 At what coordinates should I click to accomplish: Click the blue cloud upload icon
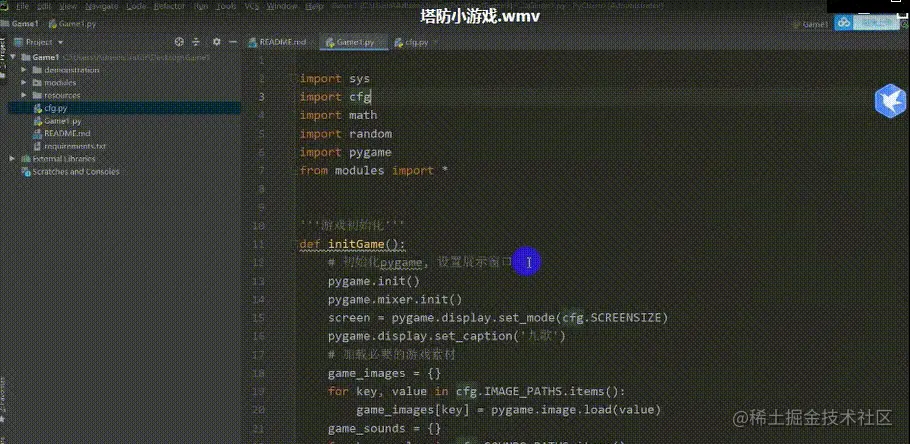(x=843, y=23)
